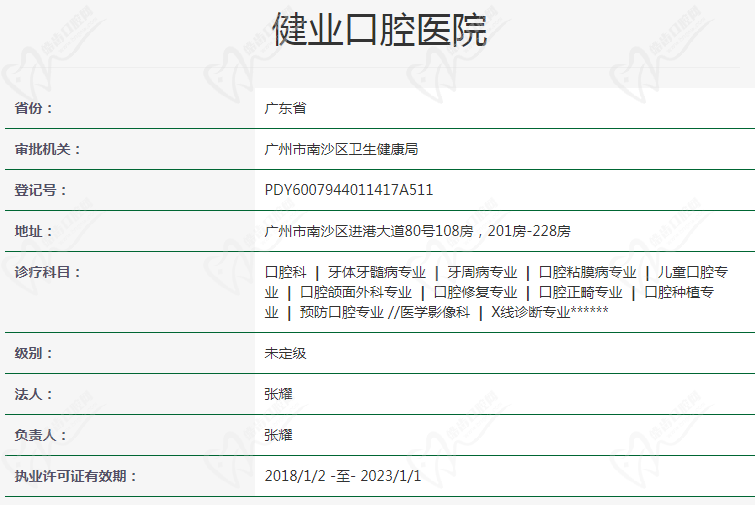Image resolution: width=755 pixels, height=505 pixels.
Task: Click the 口腔颌面外科专业 department entry
Action: click(355, 292)
